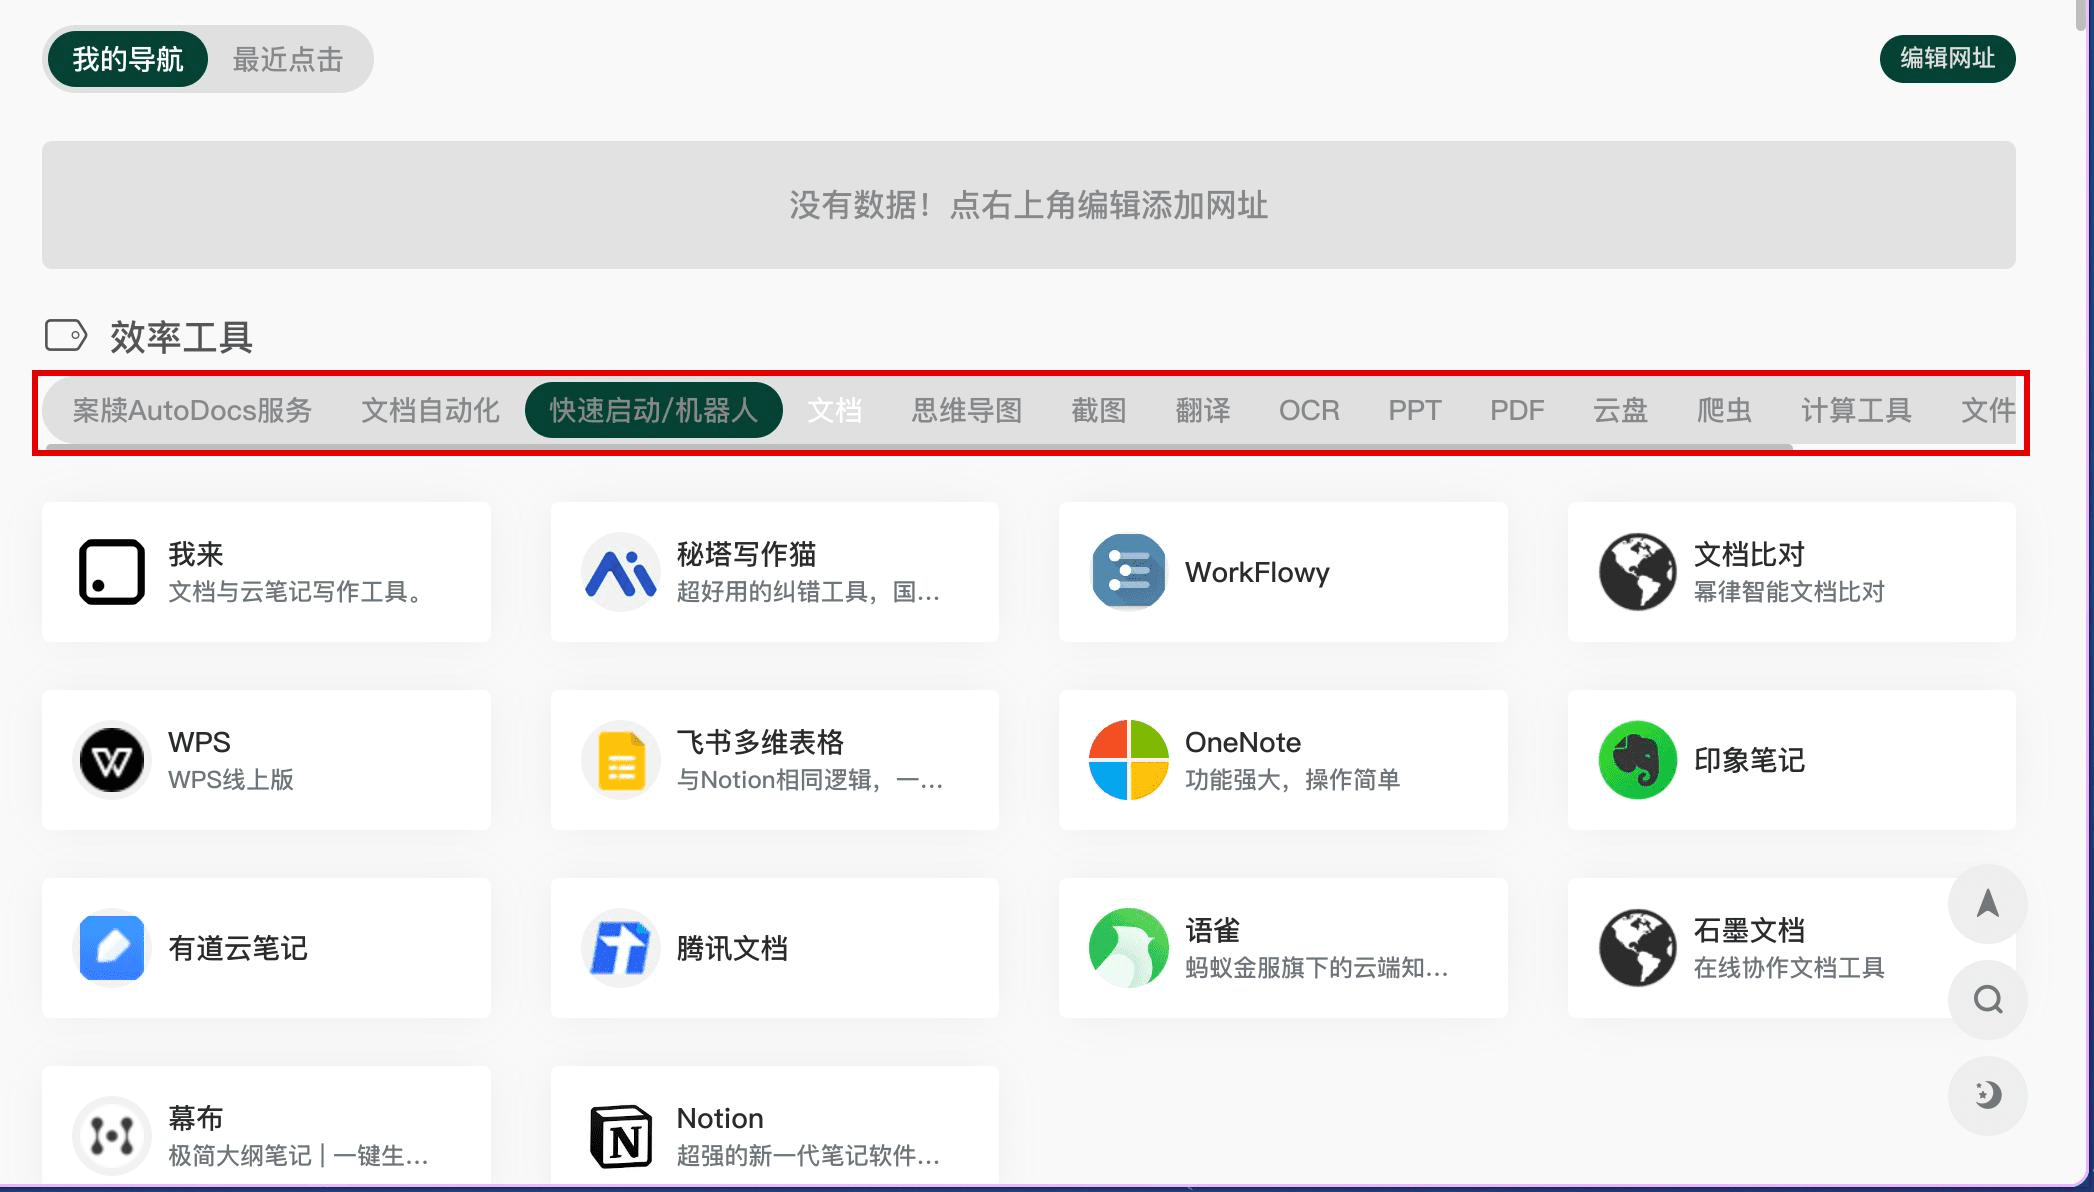Click the 腾讯文档 logo icon
The height and width of the screenshot is (1192, 2094).
coord(620,948)
